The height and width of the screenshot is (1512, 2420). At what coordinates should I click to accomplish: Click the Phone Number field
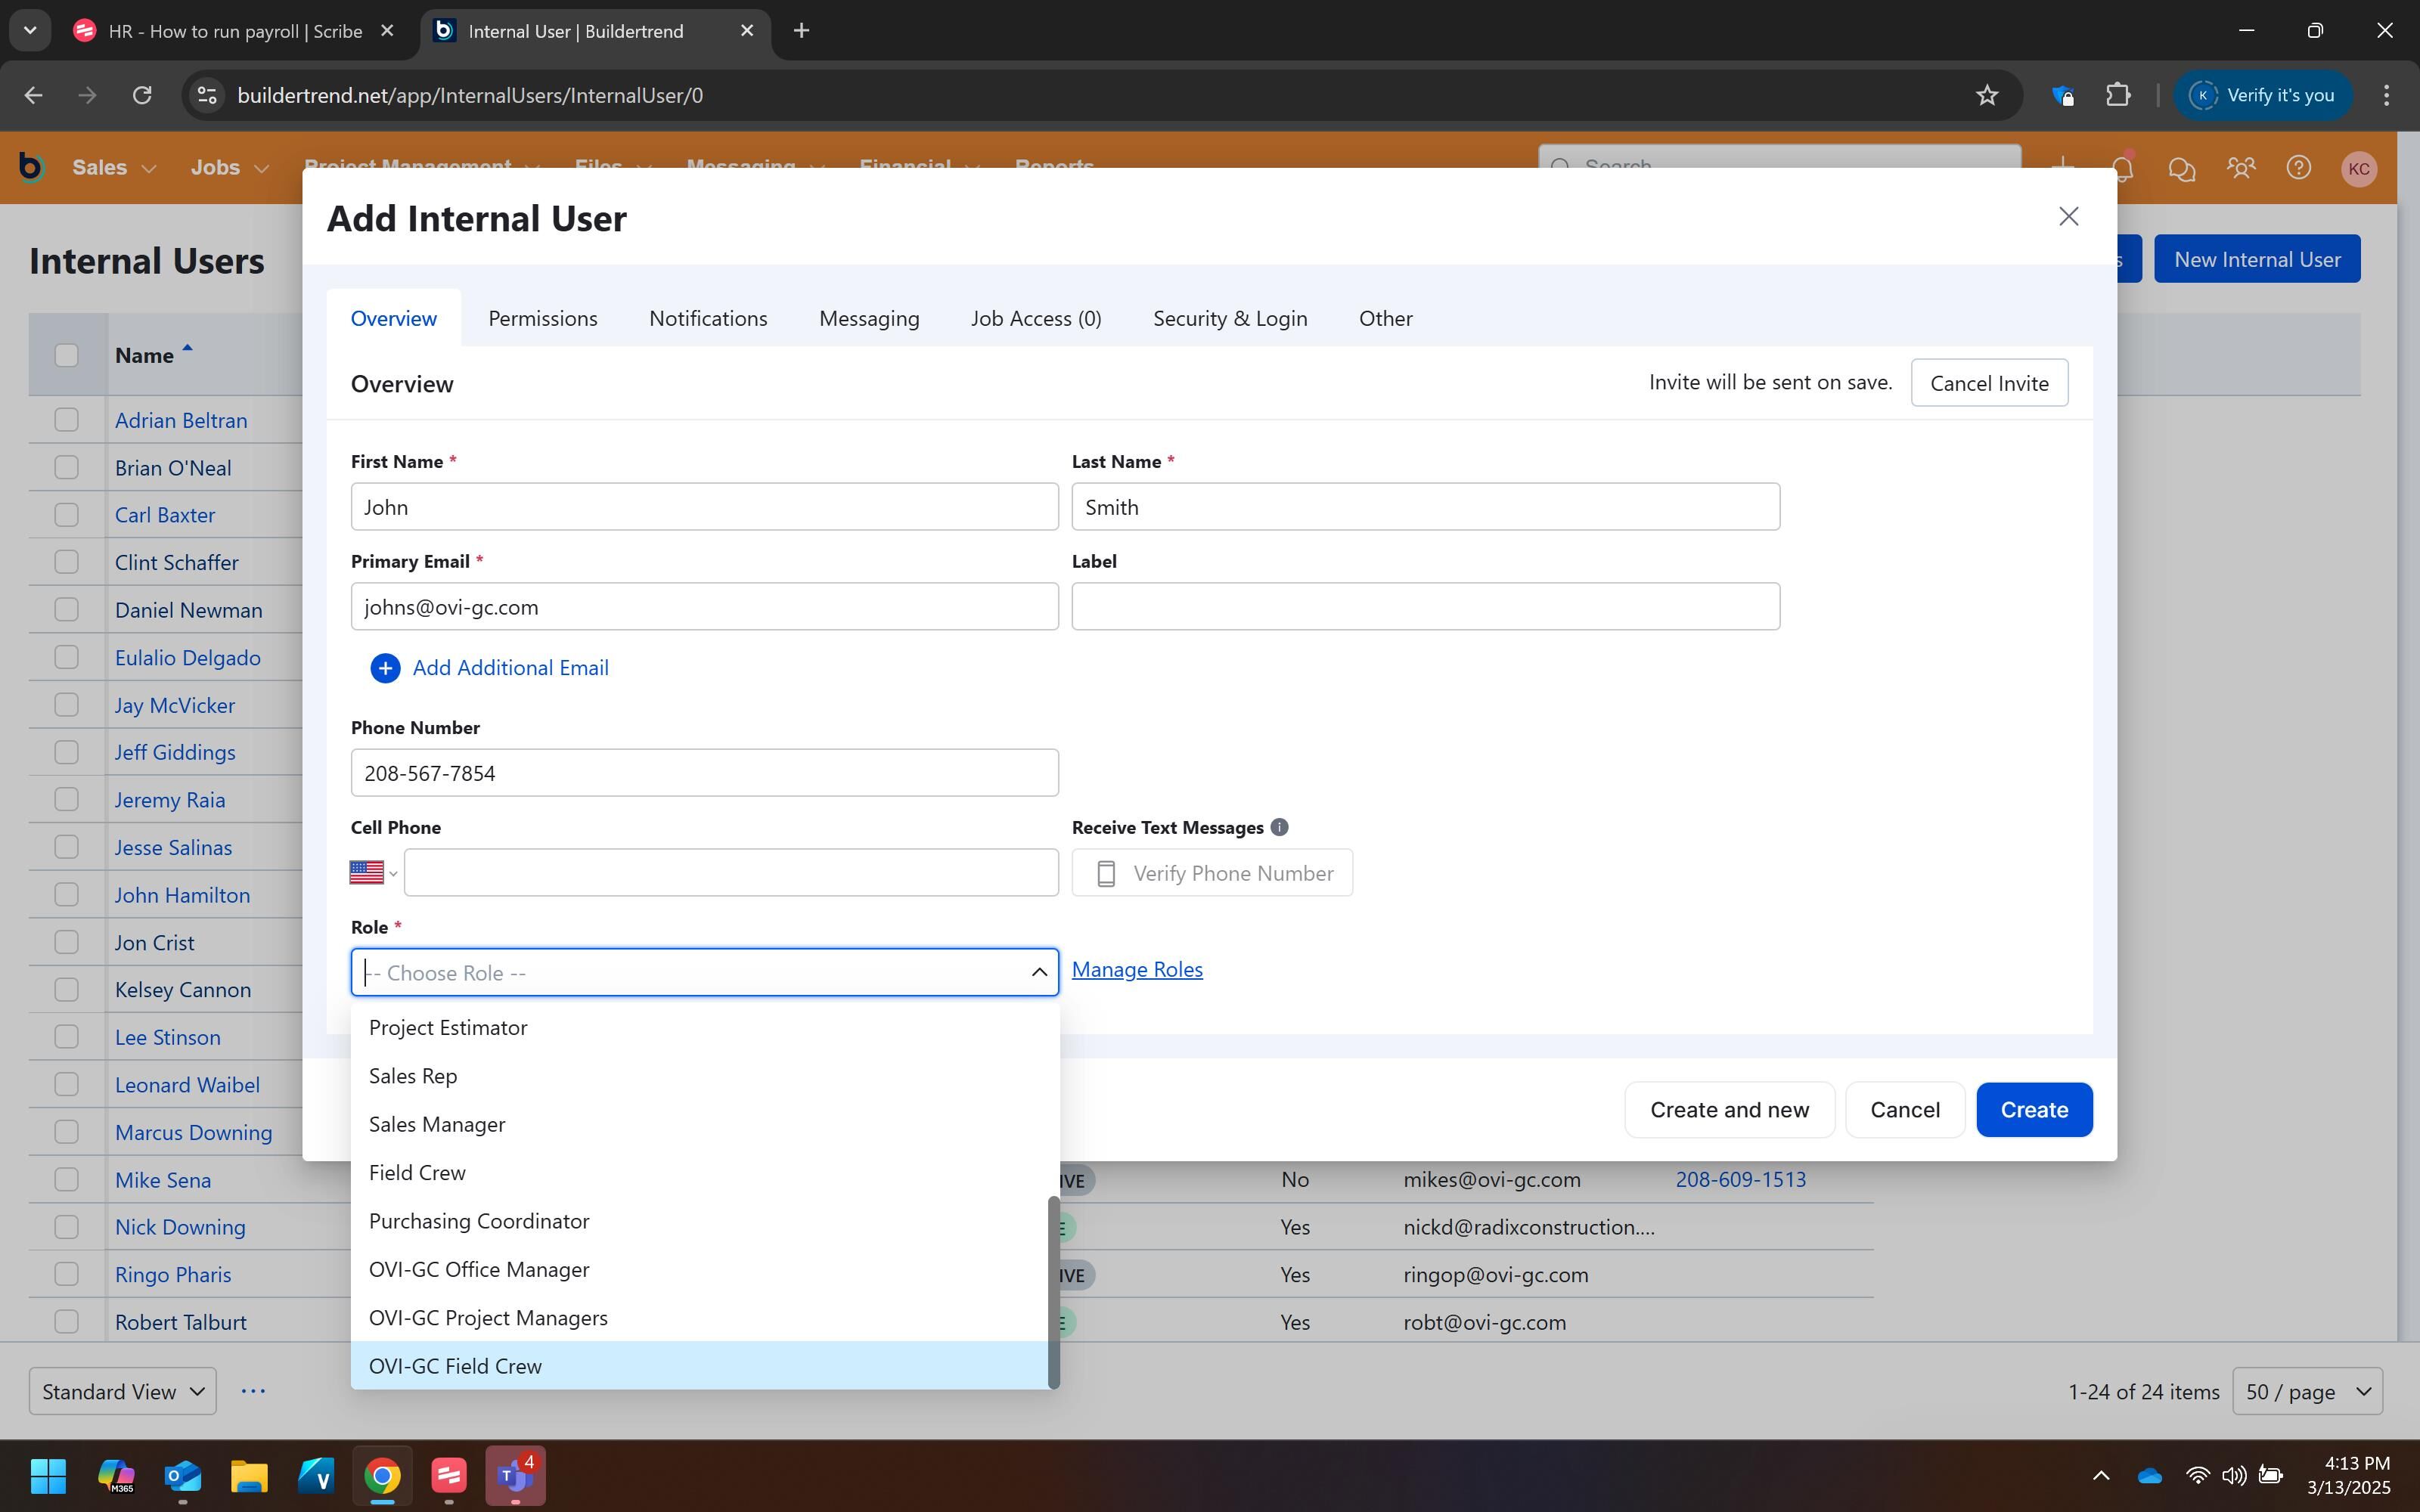point(704,773)
